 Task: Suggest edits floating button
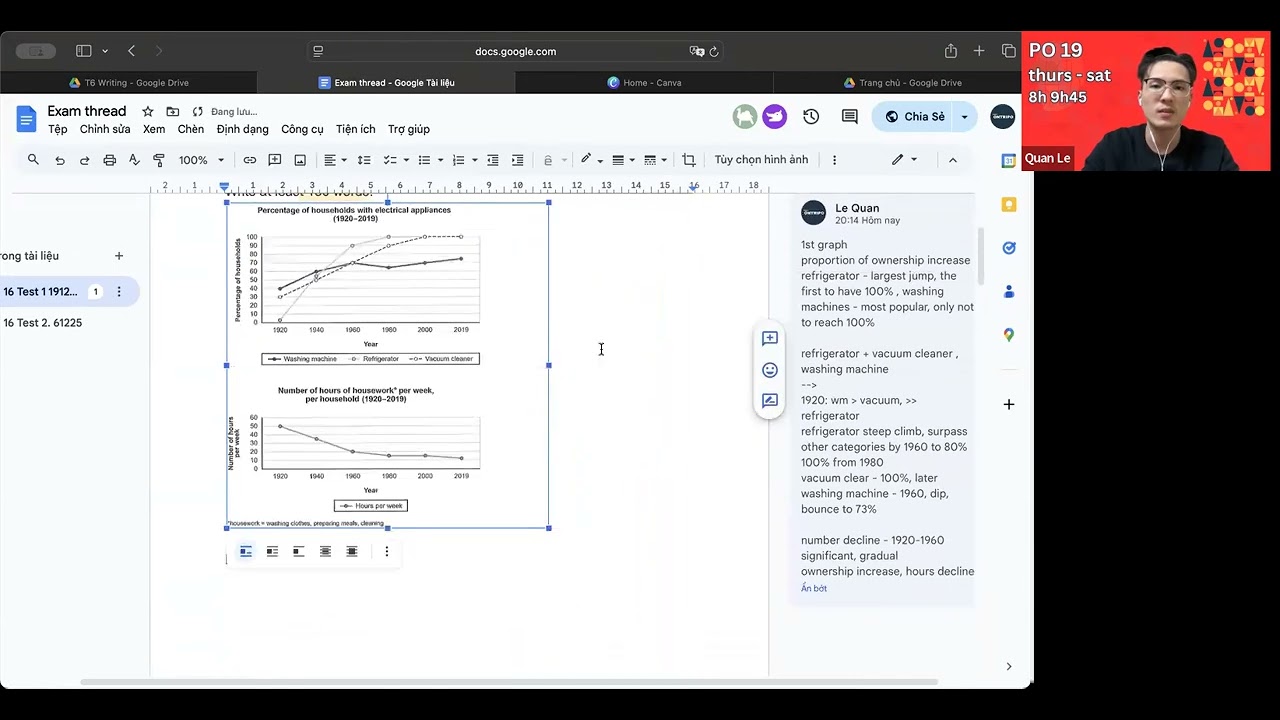(770, 401)
